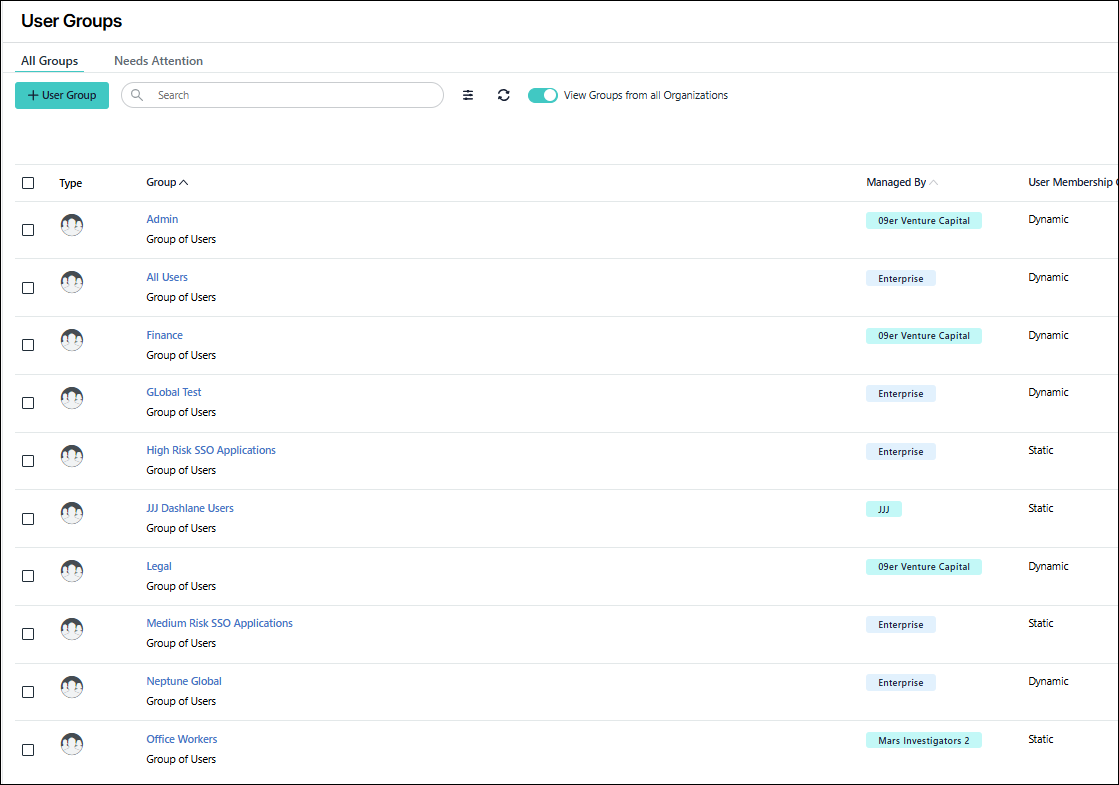Open the Office Workers group link
Image resolution: width=1119 pixels, height=785 pixels.
point(181,739)
